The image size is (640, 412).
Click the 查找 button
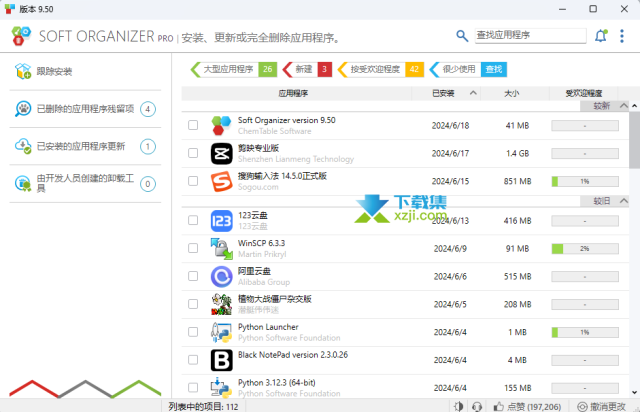point(494,69)
